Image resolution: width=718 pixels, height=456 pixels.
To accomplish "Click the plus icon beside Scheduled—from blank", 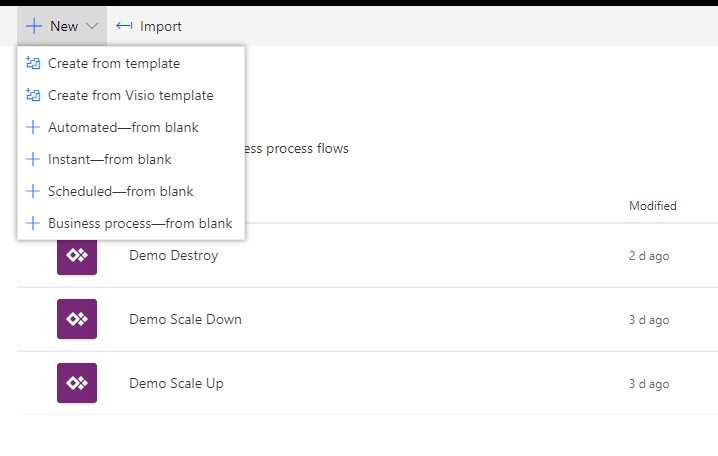I will click(x=33, y=191).
